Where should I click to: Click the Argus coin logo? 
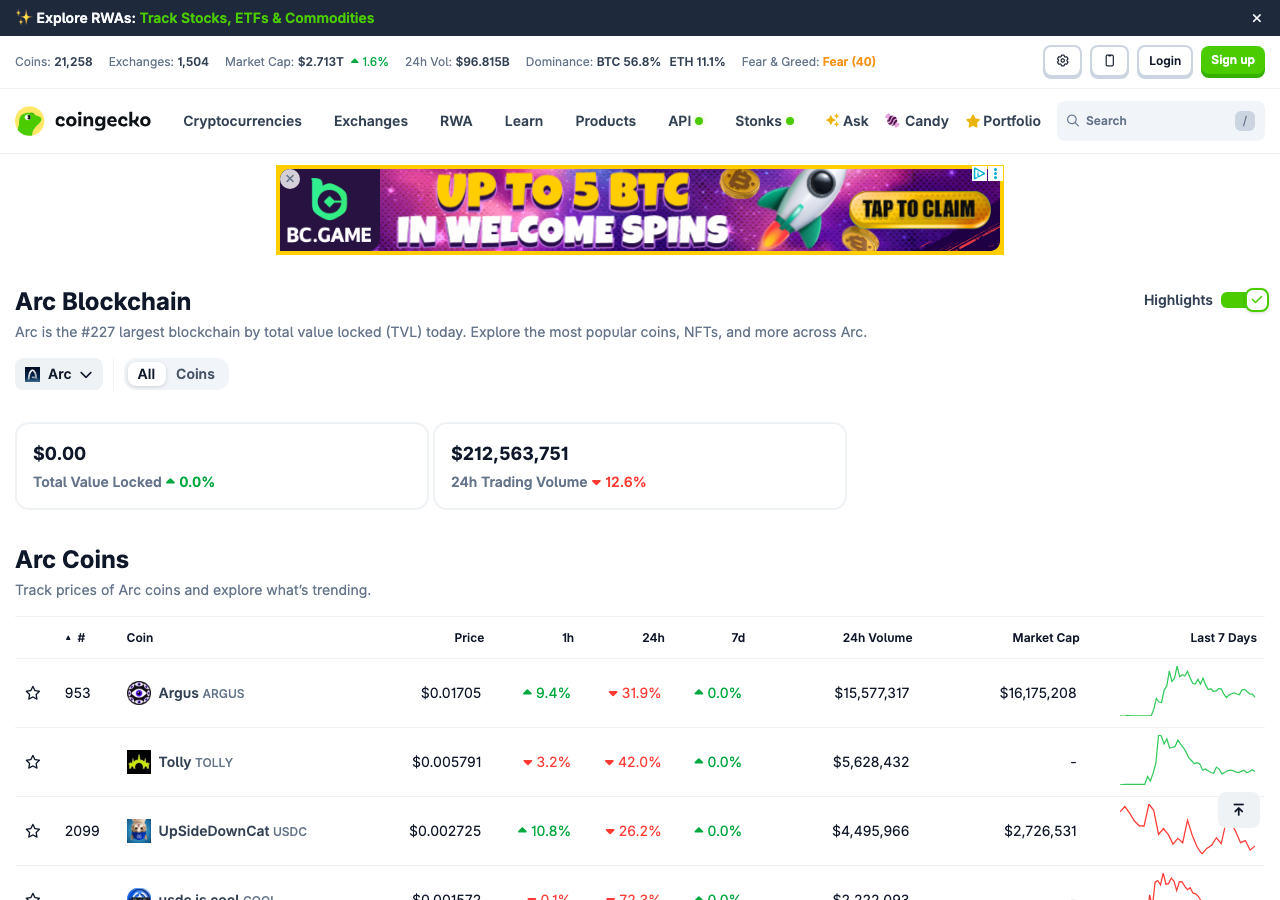click(x=139, y=693)
